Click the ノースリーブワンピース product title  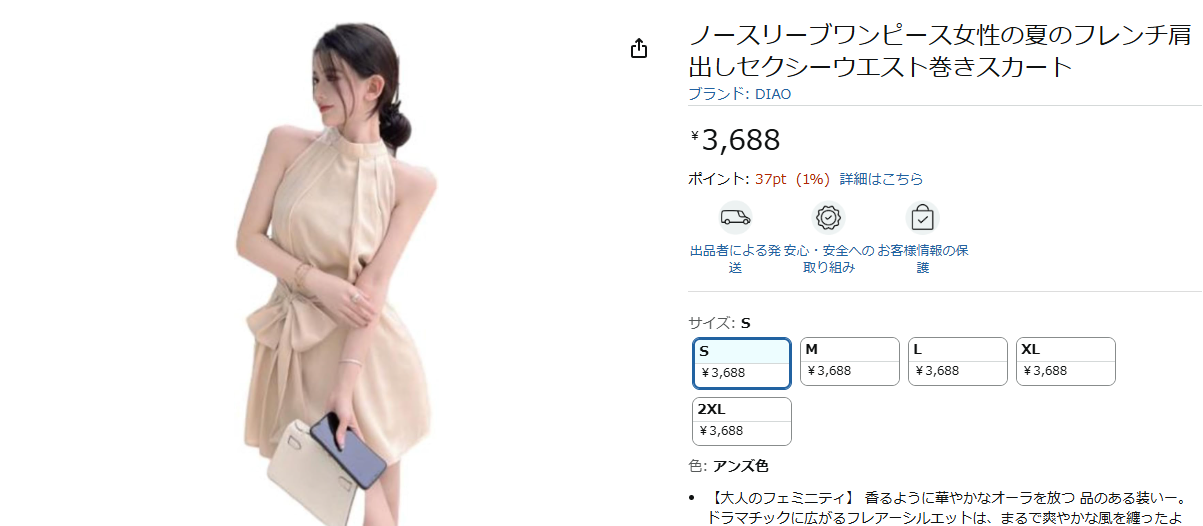pos(940,52)
